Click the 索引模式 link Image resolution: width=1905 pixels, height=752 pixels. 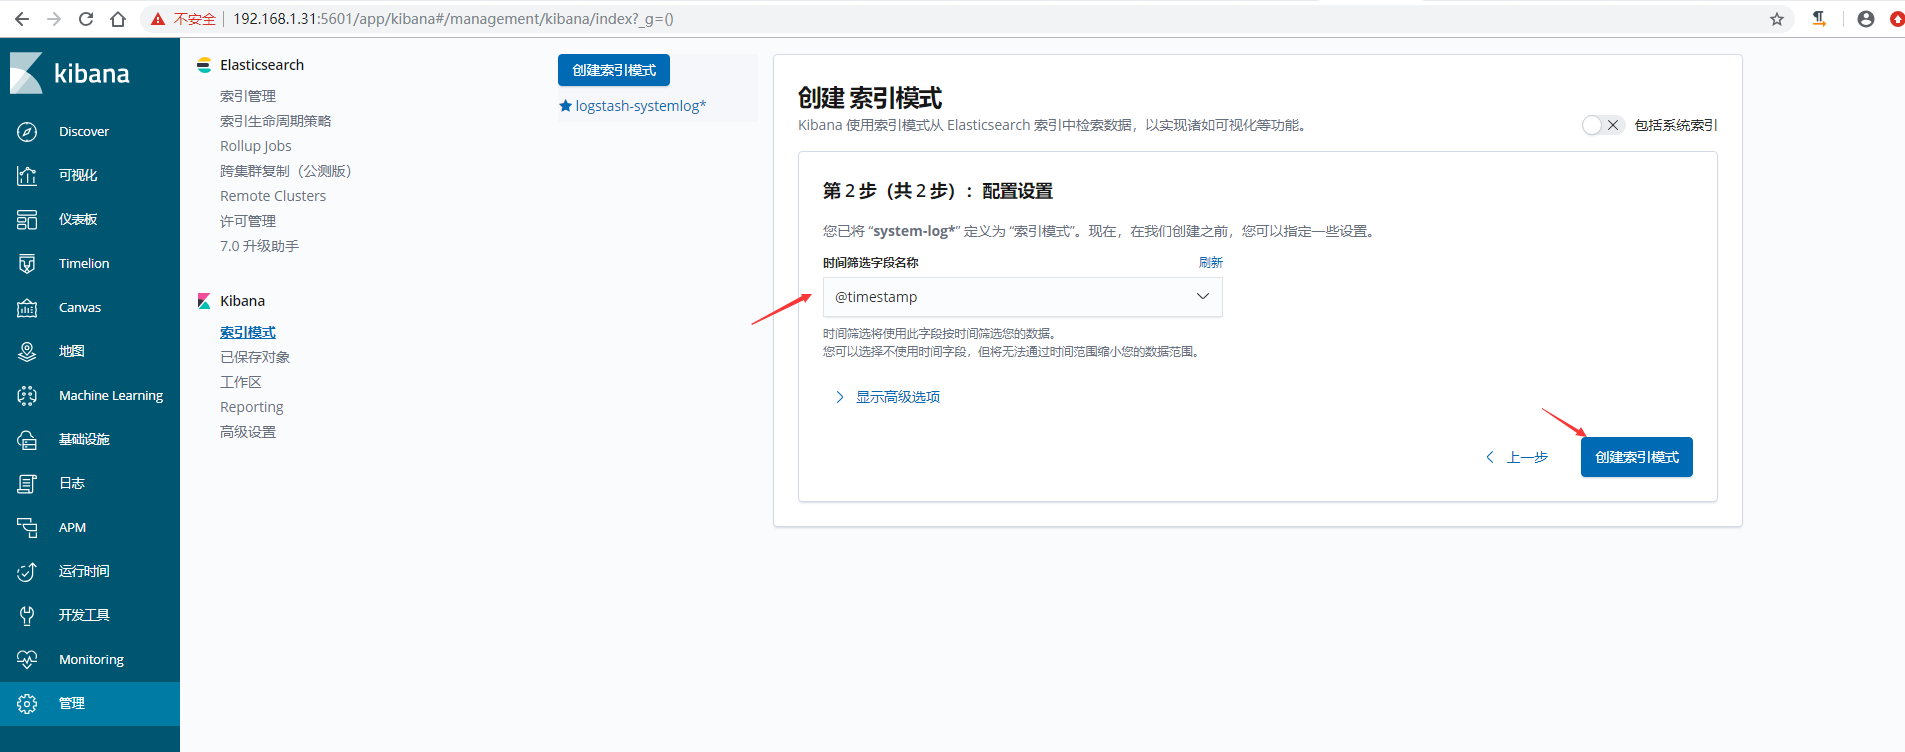(248, 332)
